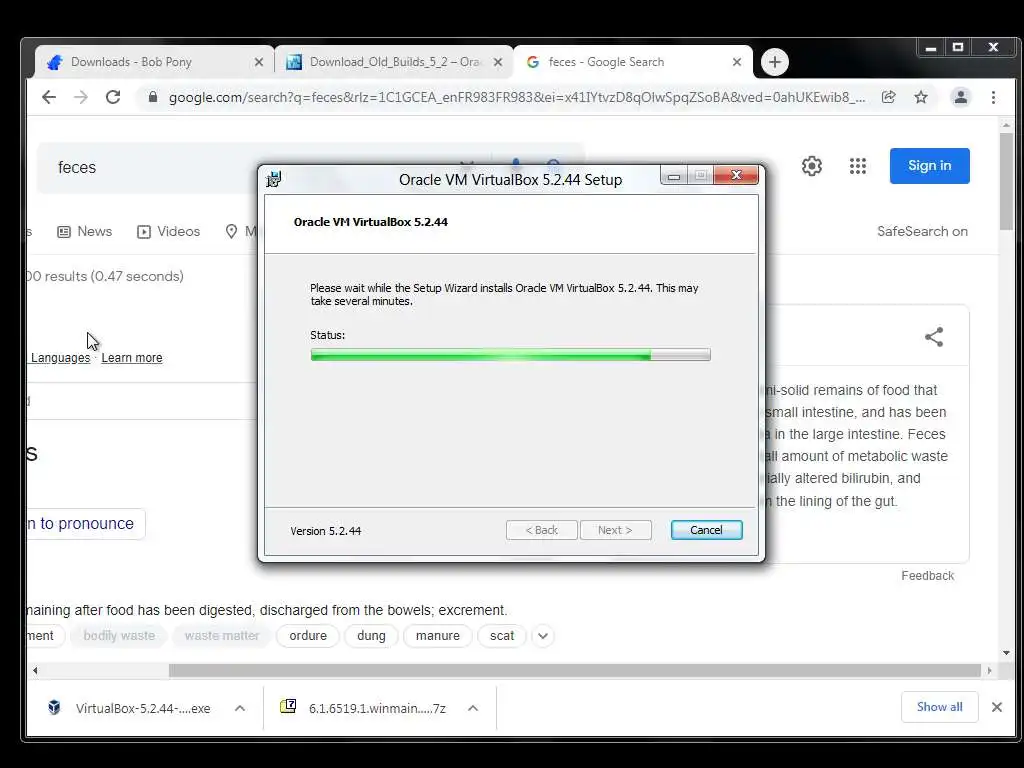Close the Chrome downloads bar
The width and height of the screenshot is (1024, 768).
click(997, 707)
